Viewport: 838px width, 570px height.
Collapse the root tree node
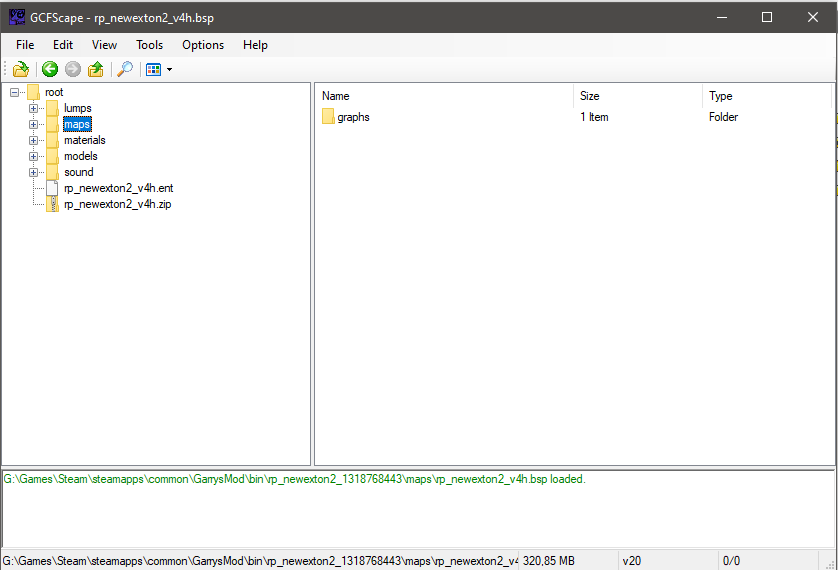pos(14,92)
